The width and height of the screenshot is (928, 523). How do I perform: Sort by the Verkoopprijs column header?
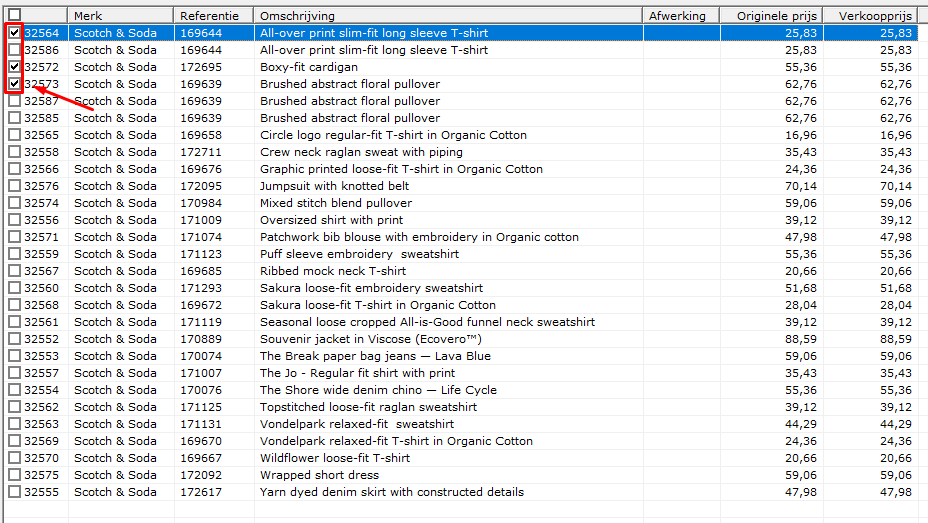point(871,16)
